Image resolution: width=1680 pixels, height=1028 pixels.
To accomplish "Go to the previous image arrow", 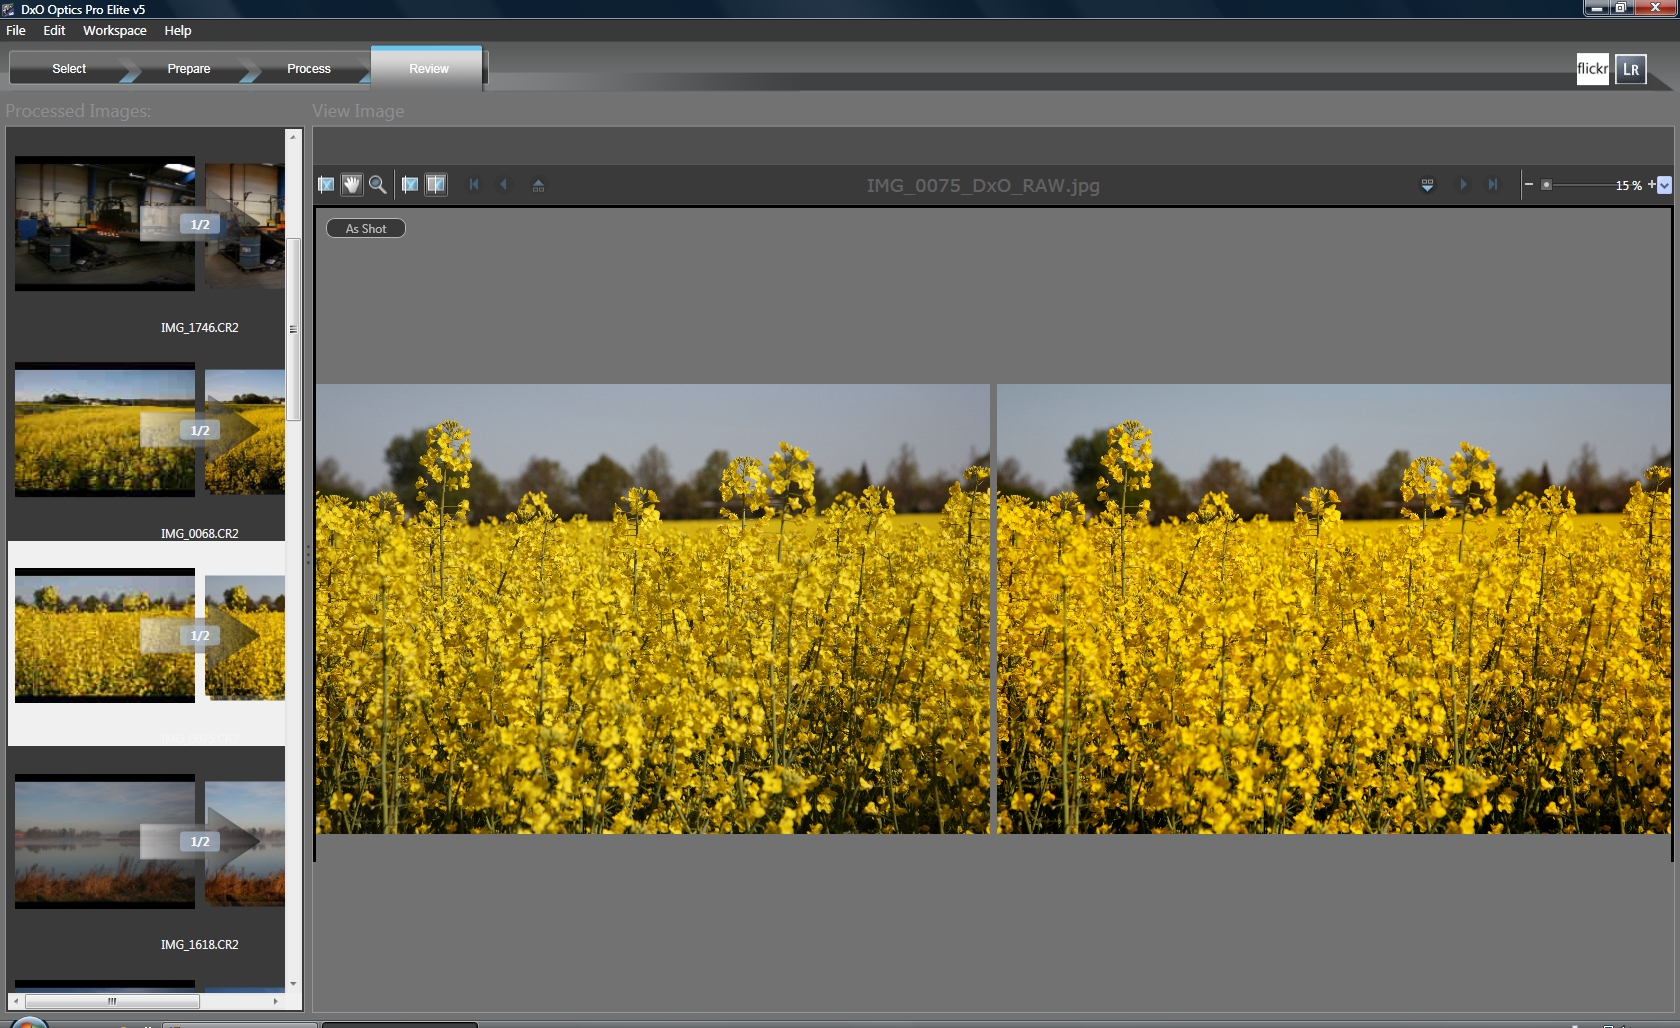I will coord(503,185).
